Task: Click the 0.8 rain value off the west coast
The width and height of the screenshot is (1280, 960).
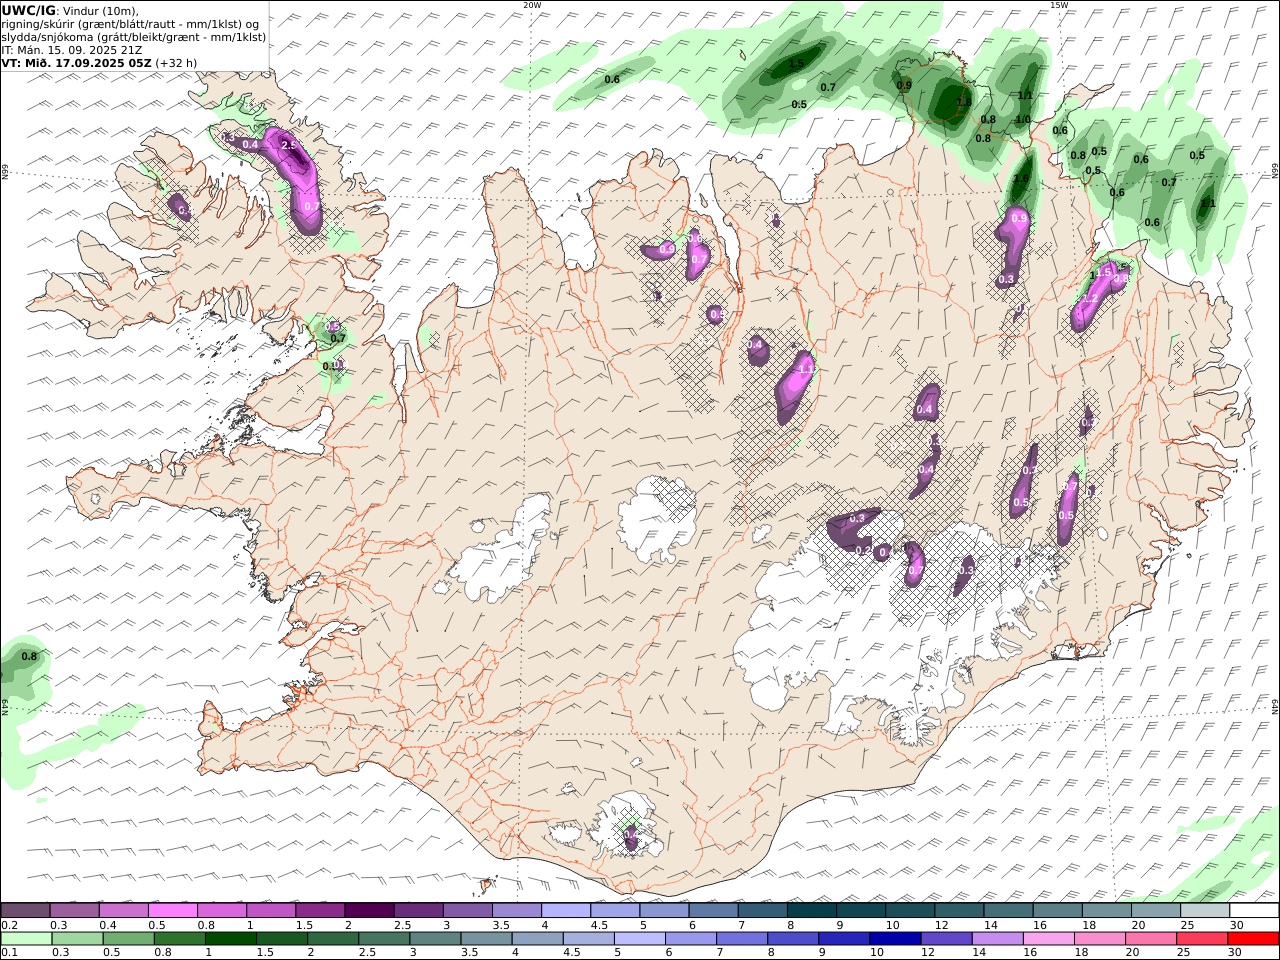Action: click(x=29, y=657)
